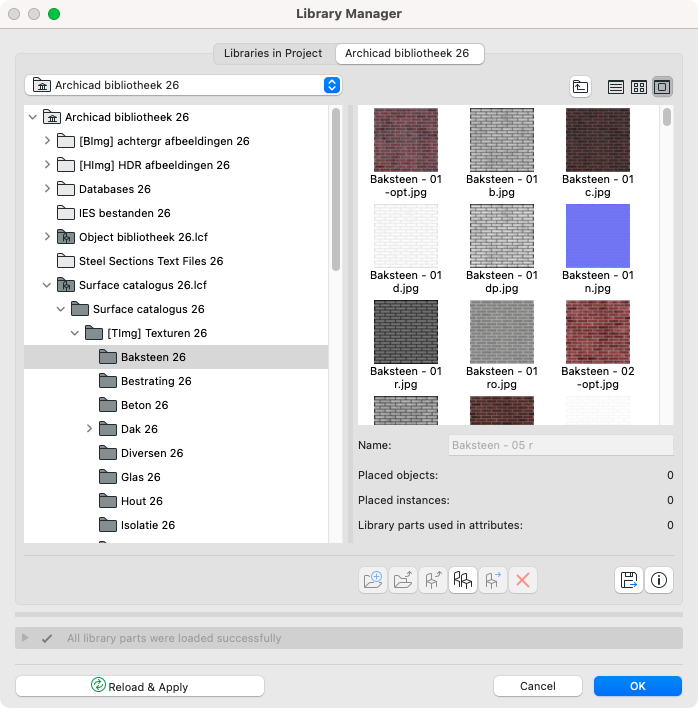The width and height of the screenshot is (698, 708).
Task: Click the export folder icon in toolbar
Action: pos(403,580)
